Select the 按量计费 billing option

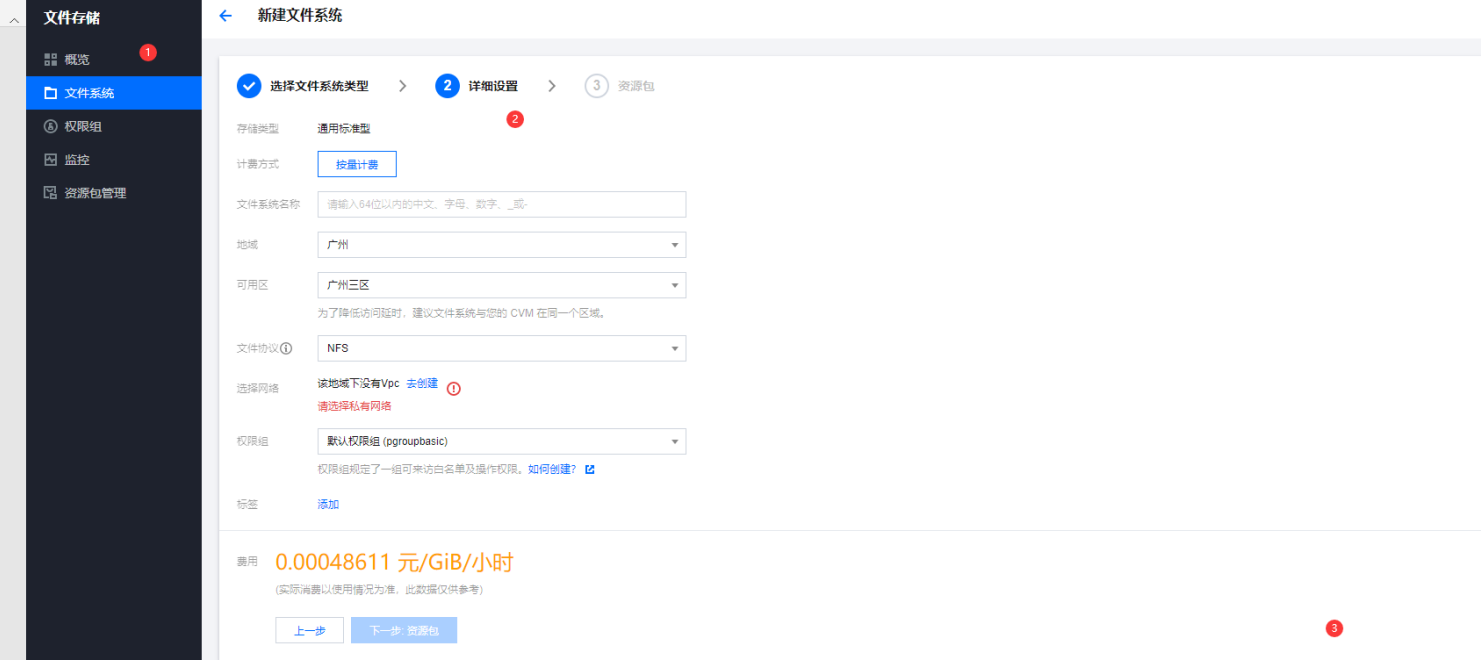coord(357,164)
